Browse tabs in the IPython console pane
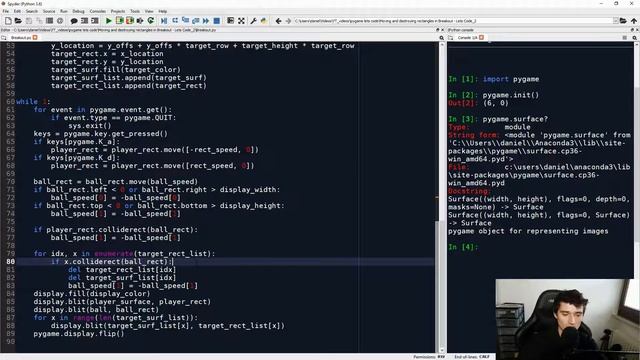 (451, 38)
